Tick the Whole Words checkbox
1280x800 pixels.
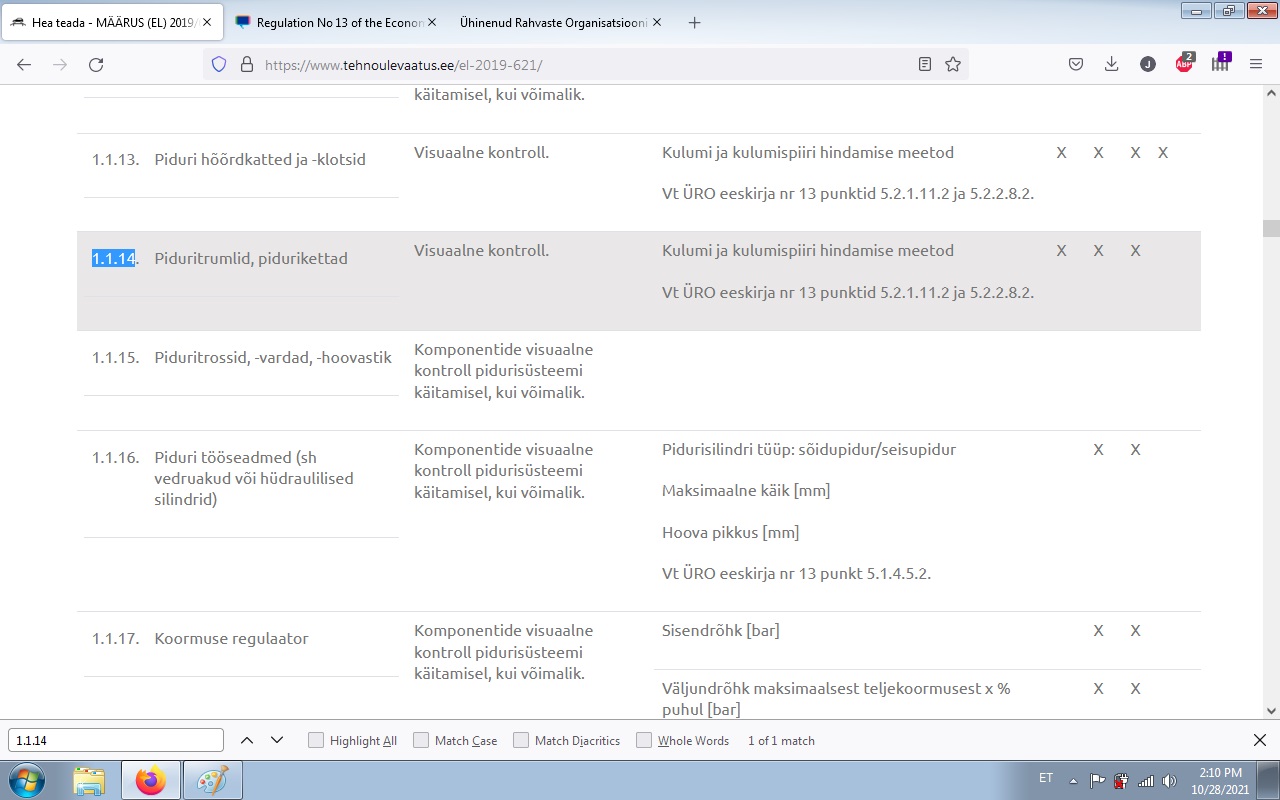click(x=644, y=741)
